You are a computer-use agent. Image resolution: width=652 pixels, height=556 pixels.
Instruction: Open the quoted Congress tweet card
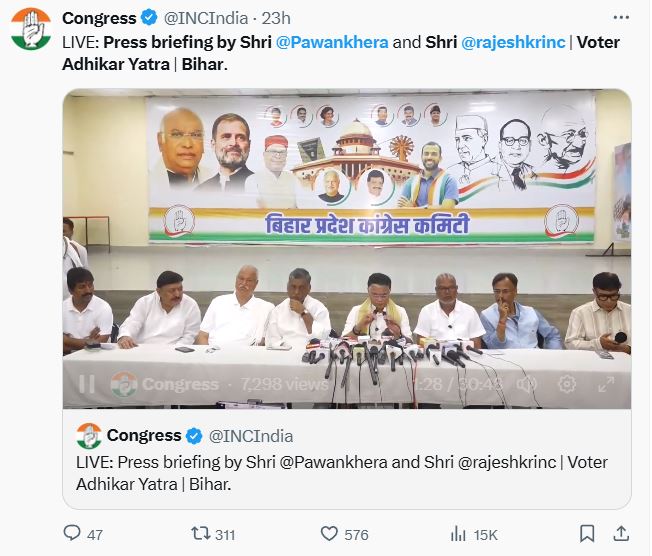[347, 459]
